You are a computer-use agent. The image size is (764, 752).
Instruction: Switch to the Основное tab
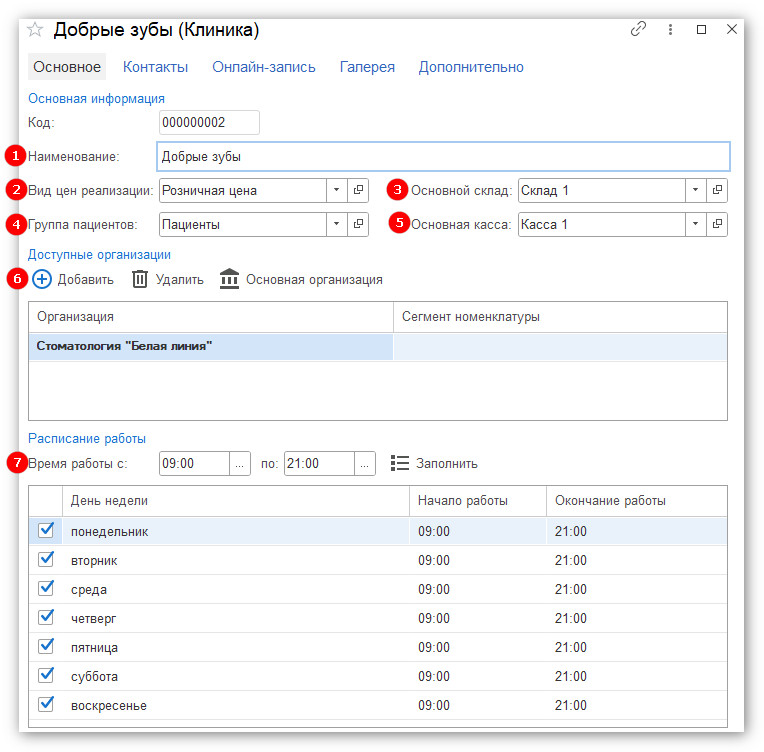tap(67, 67)
